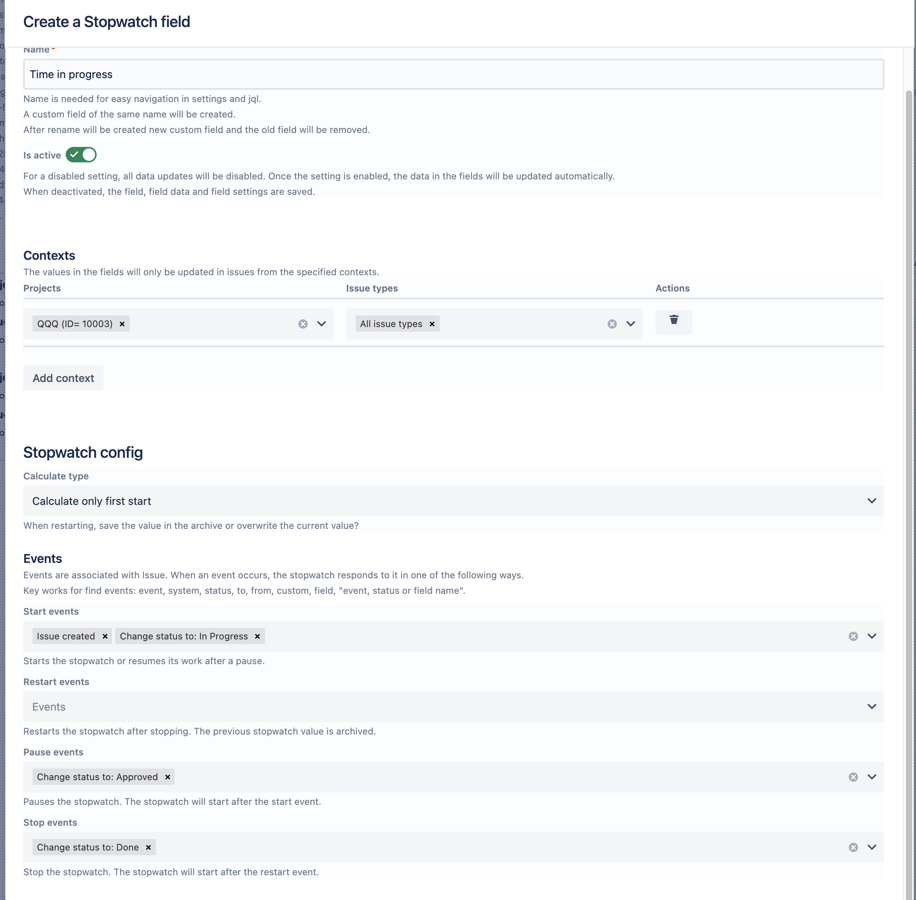Image resolution: width=916 pixels, height=900 pixels.
Task: Toggle the Is active switch
Action: point(81,155)
